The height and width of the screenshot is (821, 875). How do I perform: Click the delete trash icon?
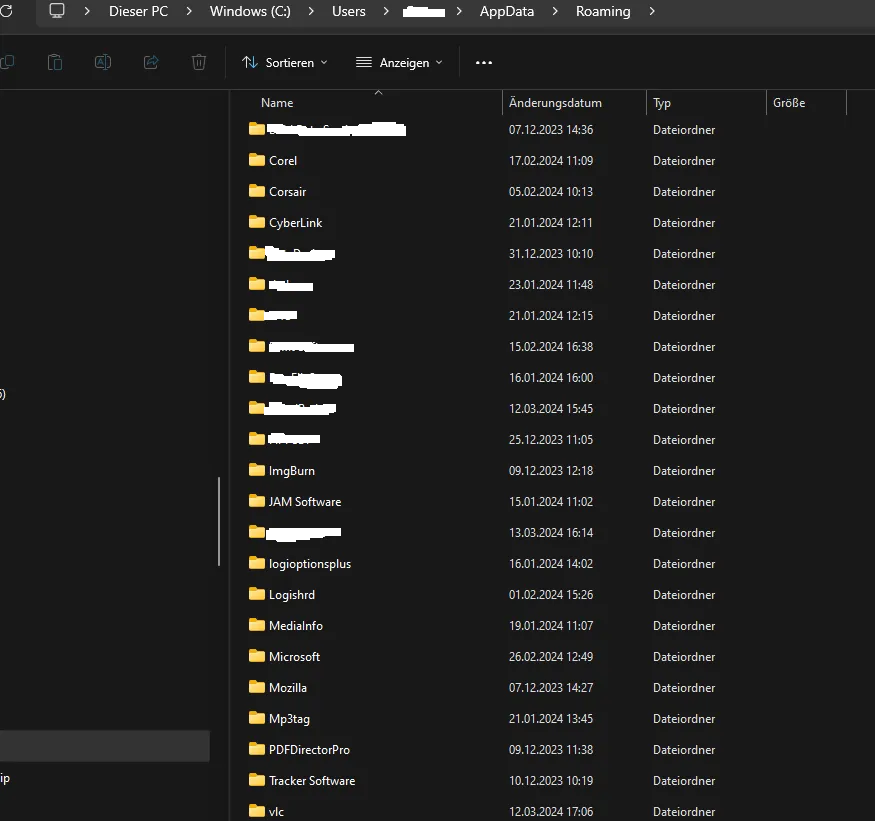199,62
